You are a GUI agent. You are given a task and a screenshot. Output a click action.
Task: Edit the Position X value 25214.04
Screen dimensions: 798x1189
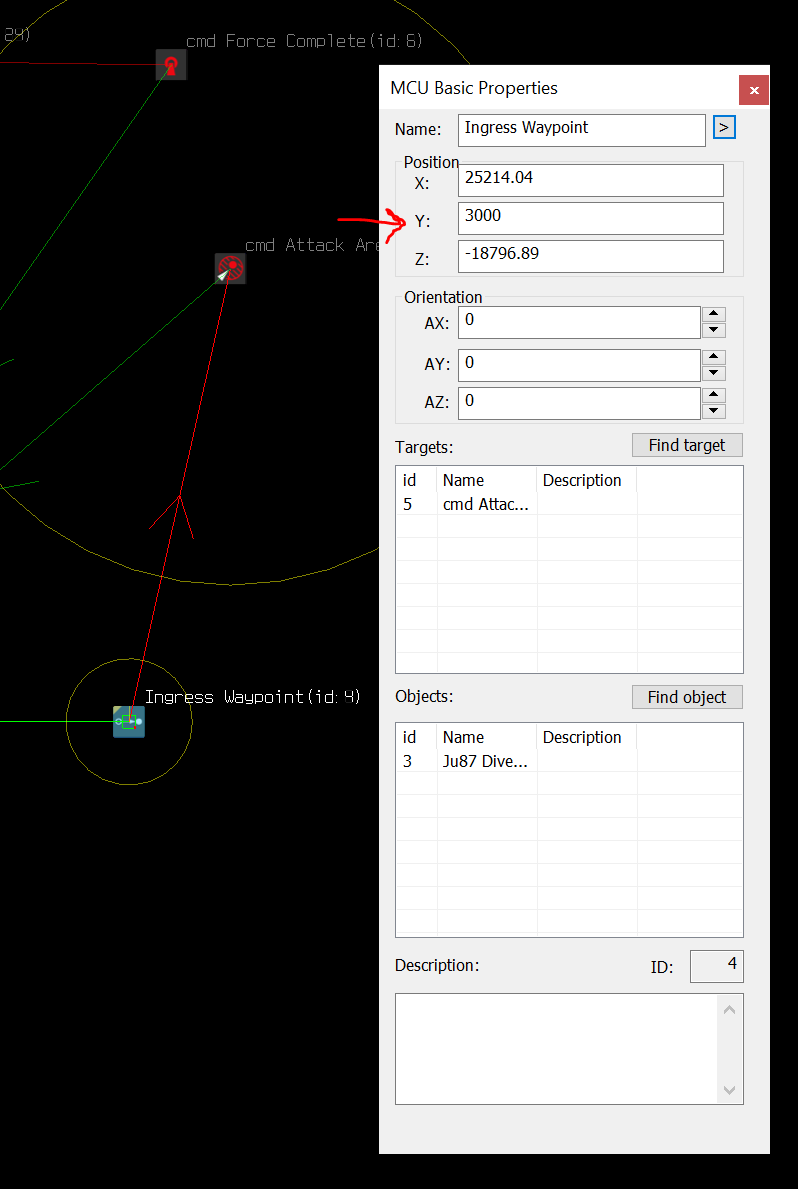click(x=591, y=180)
